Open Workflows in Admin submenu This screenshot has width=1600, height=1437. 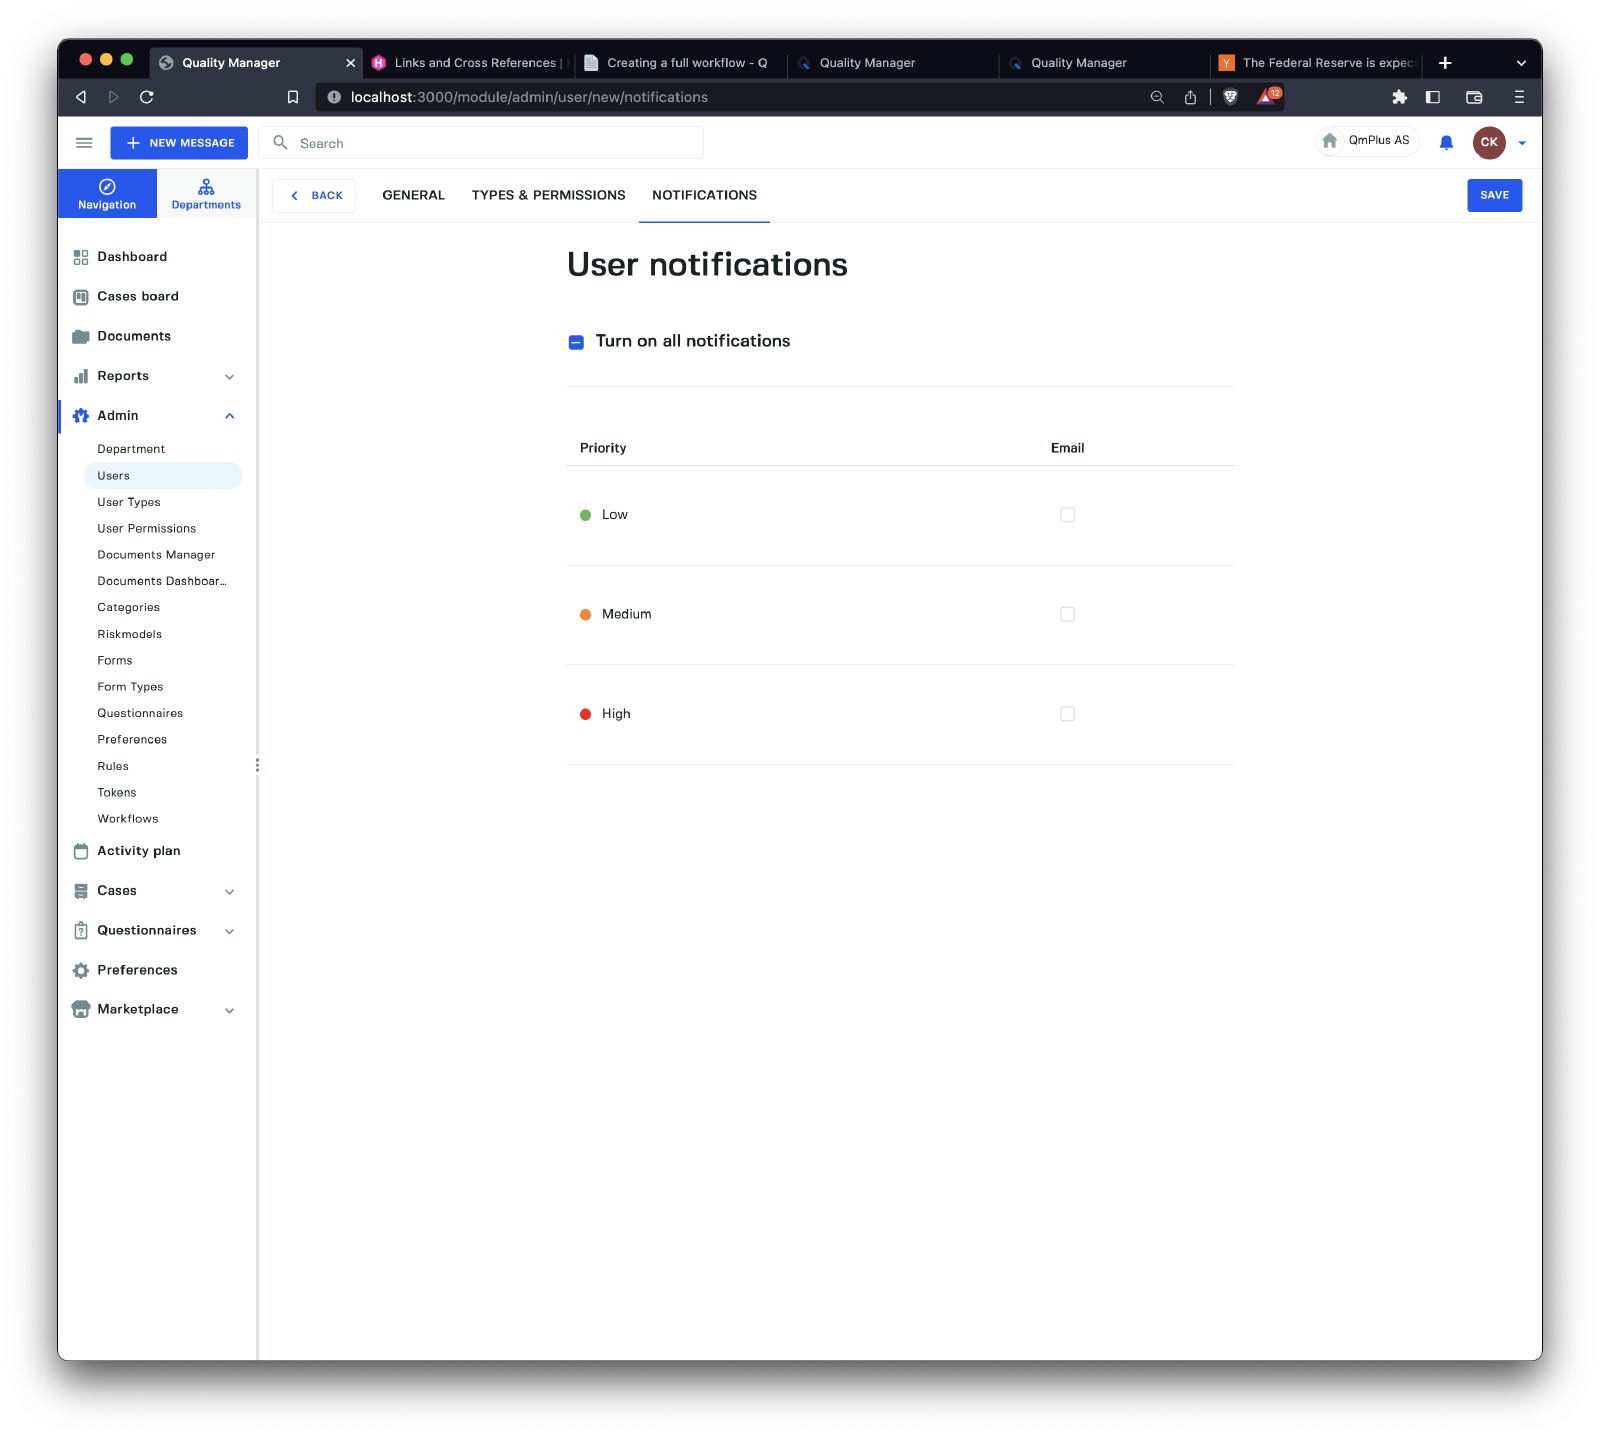tap(128, 819)
